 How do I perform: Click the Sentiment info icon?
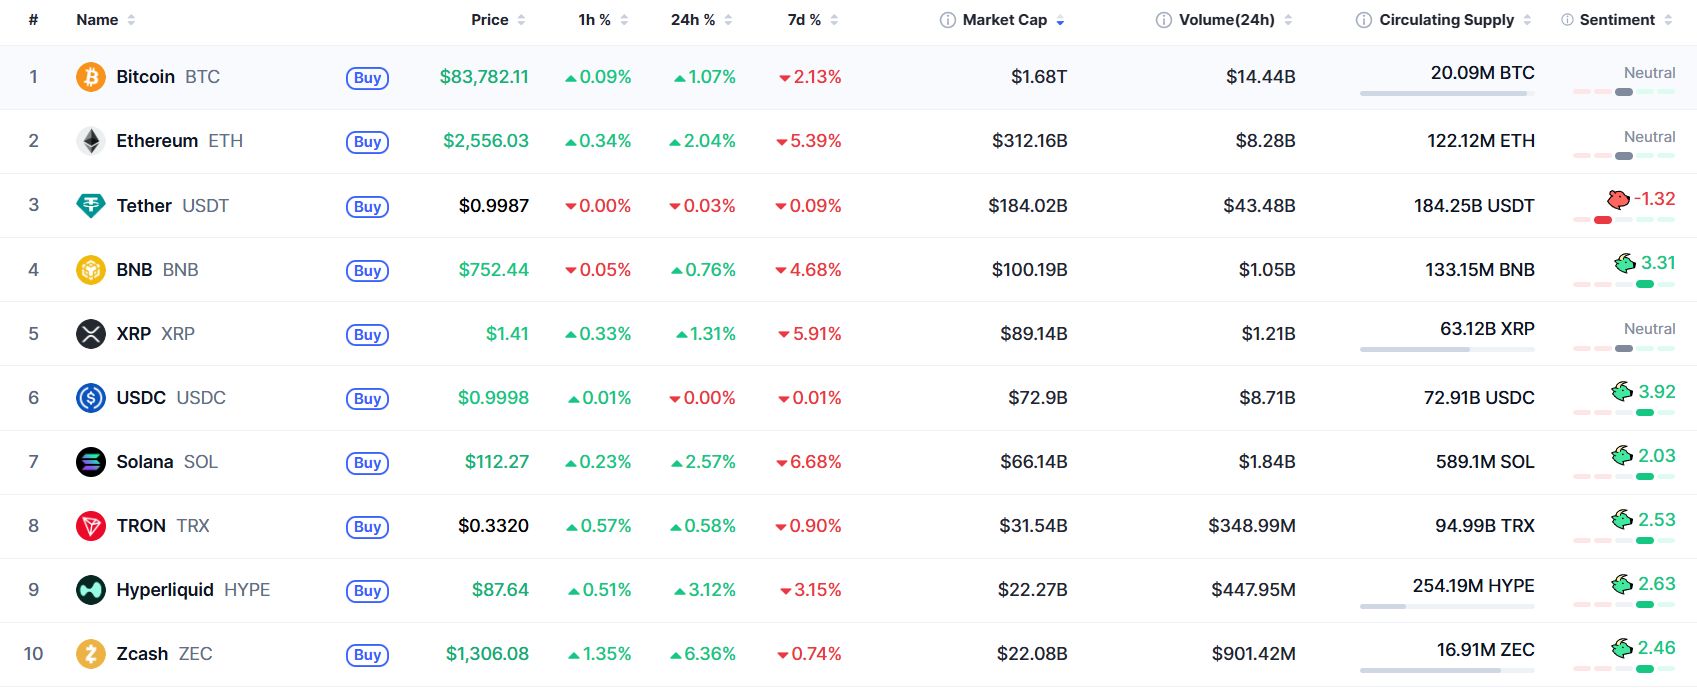tap(1567, 20)
